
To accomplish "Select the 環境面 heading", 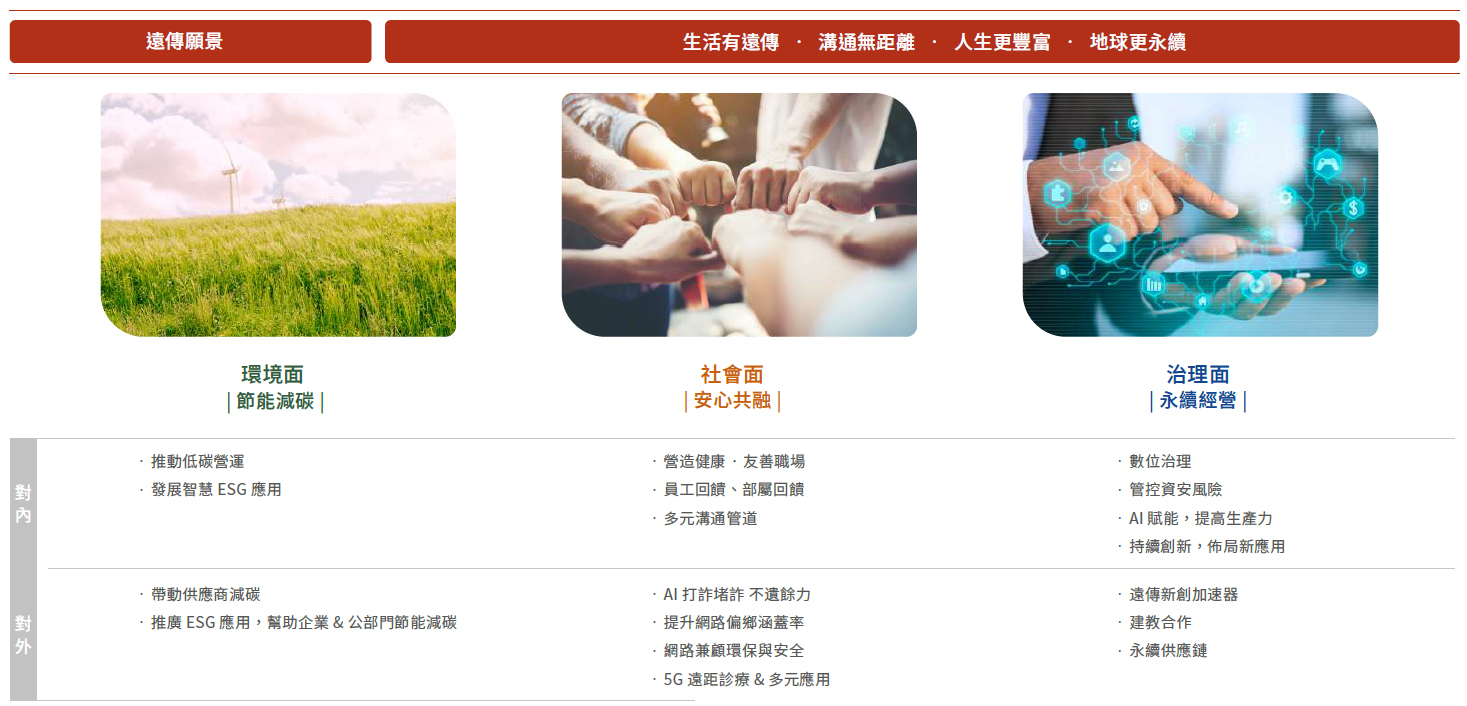I will pyautogui.click(x=272, y=375).
